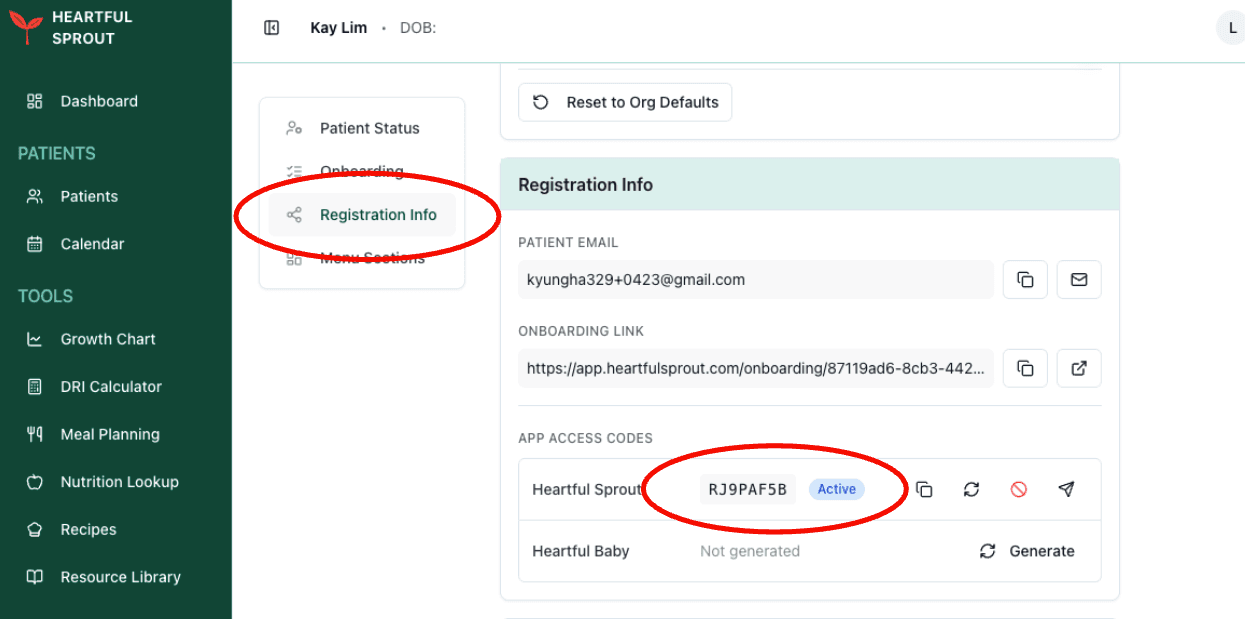The image size is (1247, 619).
Task: Send email using the envelope icon
Action: [x=1079, y=280]
